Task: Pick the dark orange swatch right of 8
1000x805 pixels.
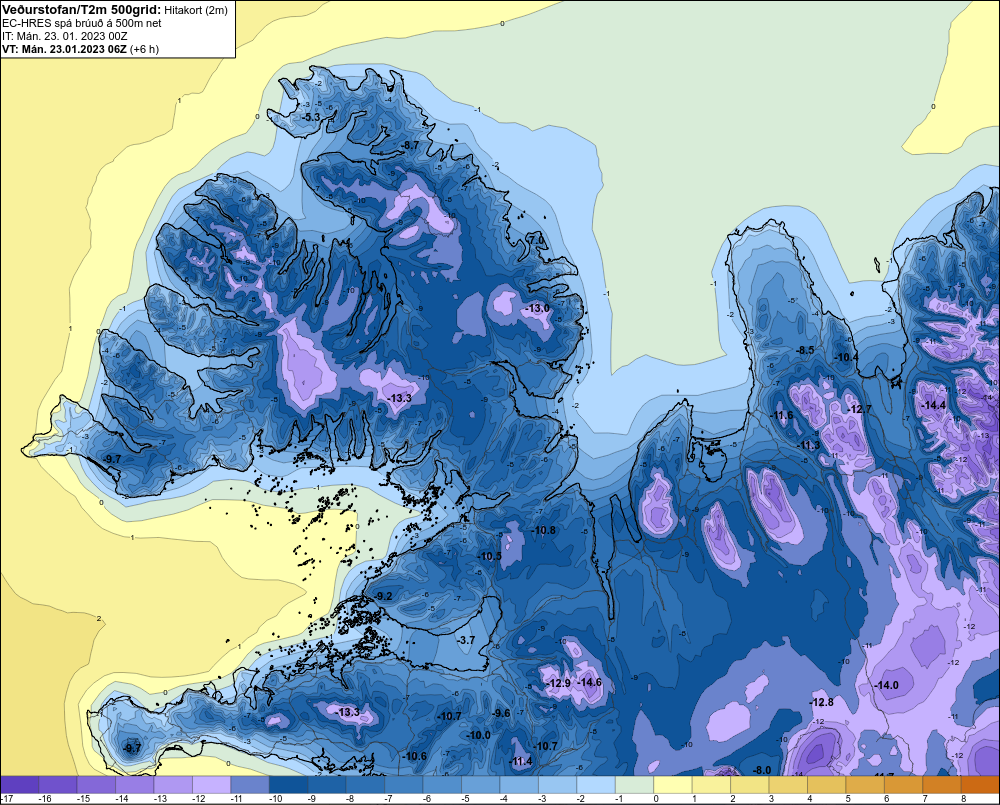Action: (980, 785)
